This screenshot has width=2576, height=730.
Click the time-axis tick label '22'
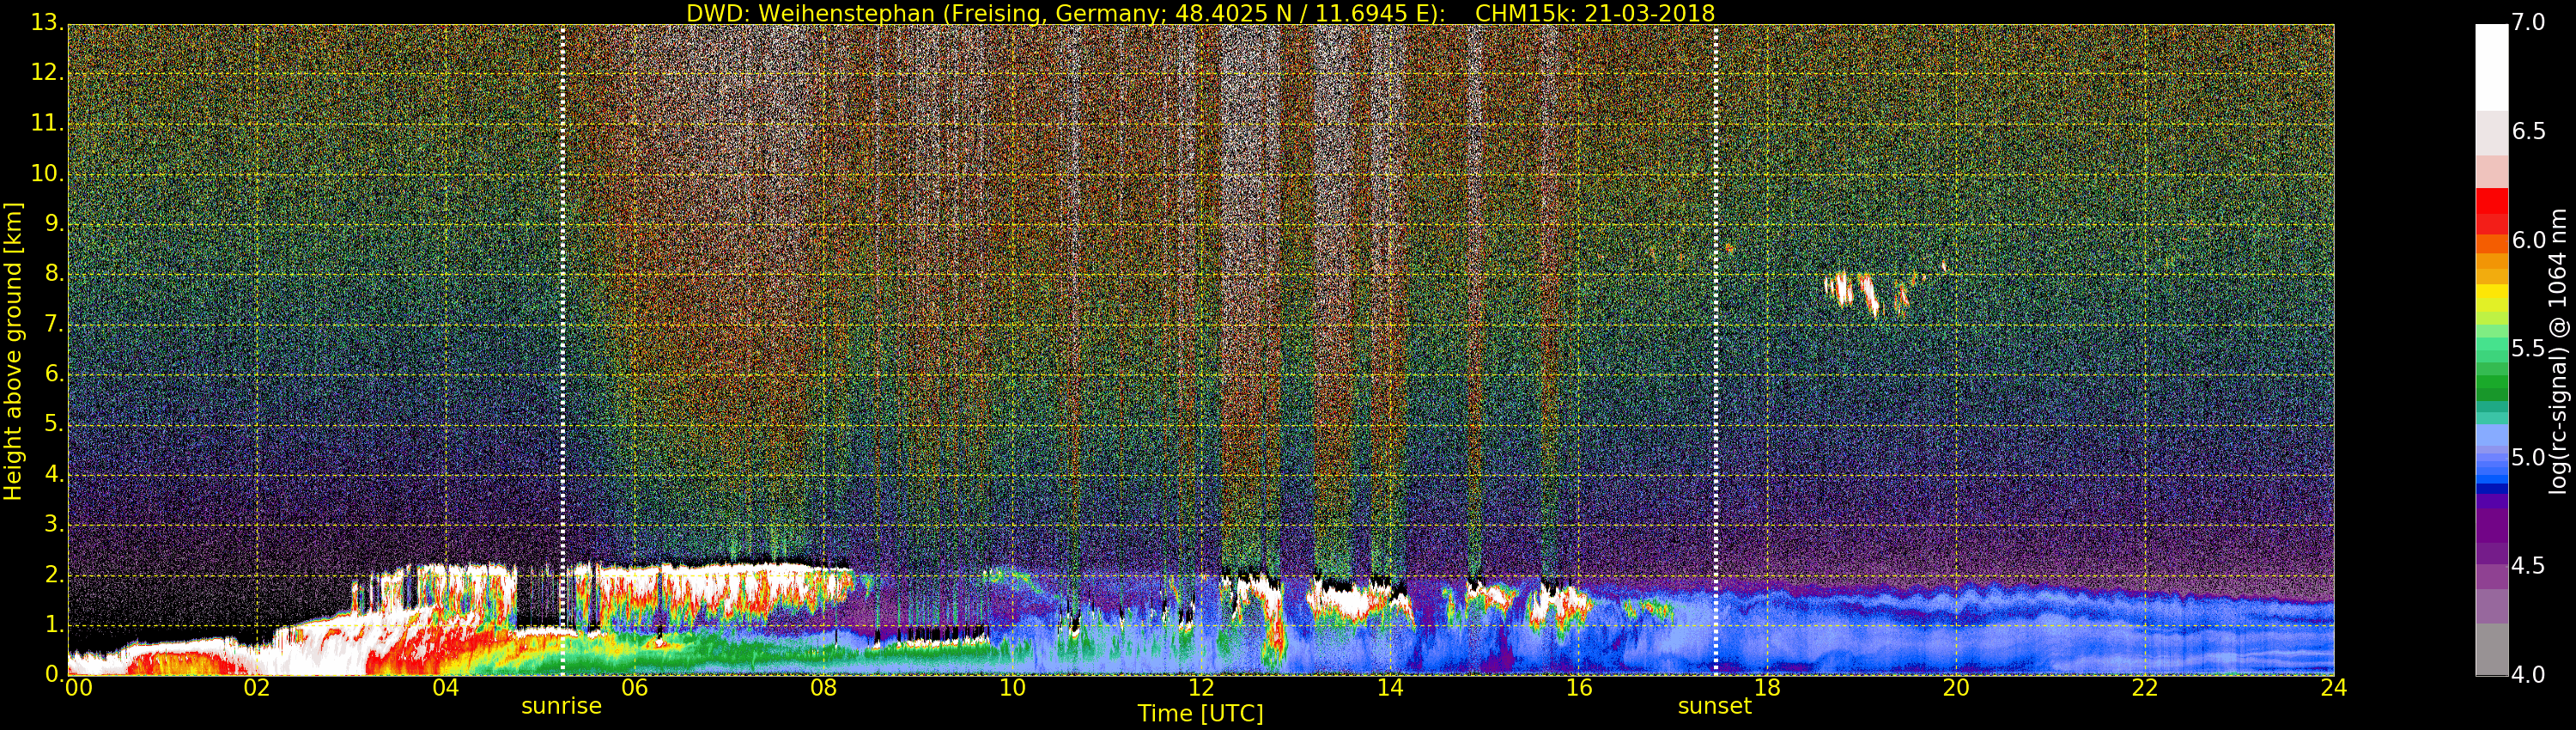[x=2145, y=688]
